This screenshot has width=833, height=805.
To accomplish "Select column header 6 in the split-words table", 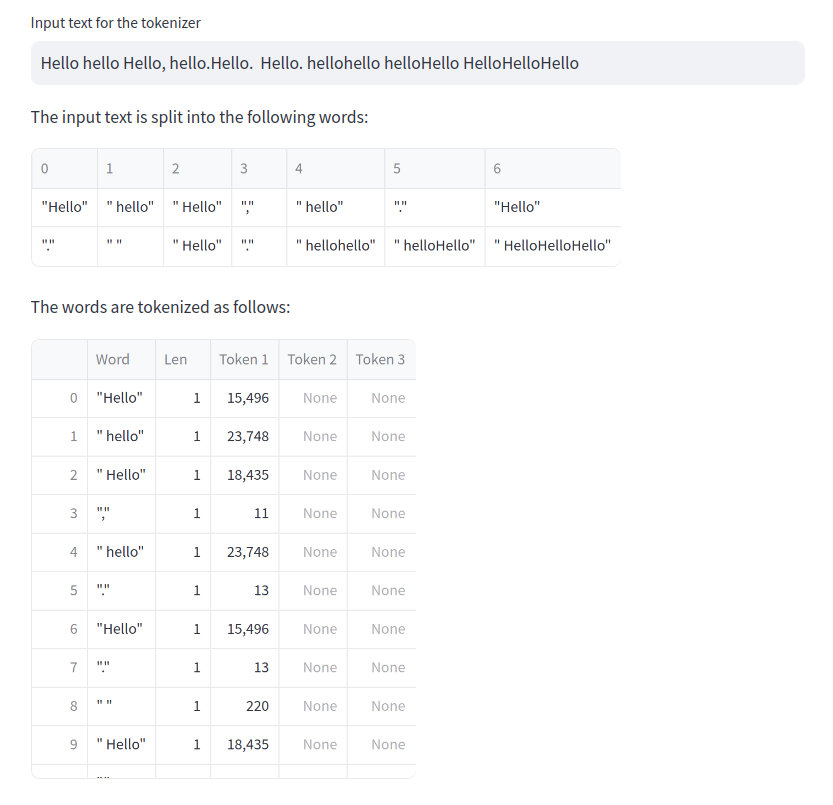I will (x=552, y=168).
